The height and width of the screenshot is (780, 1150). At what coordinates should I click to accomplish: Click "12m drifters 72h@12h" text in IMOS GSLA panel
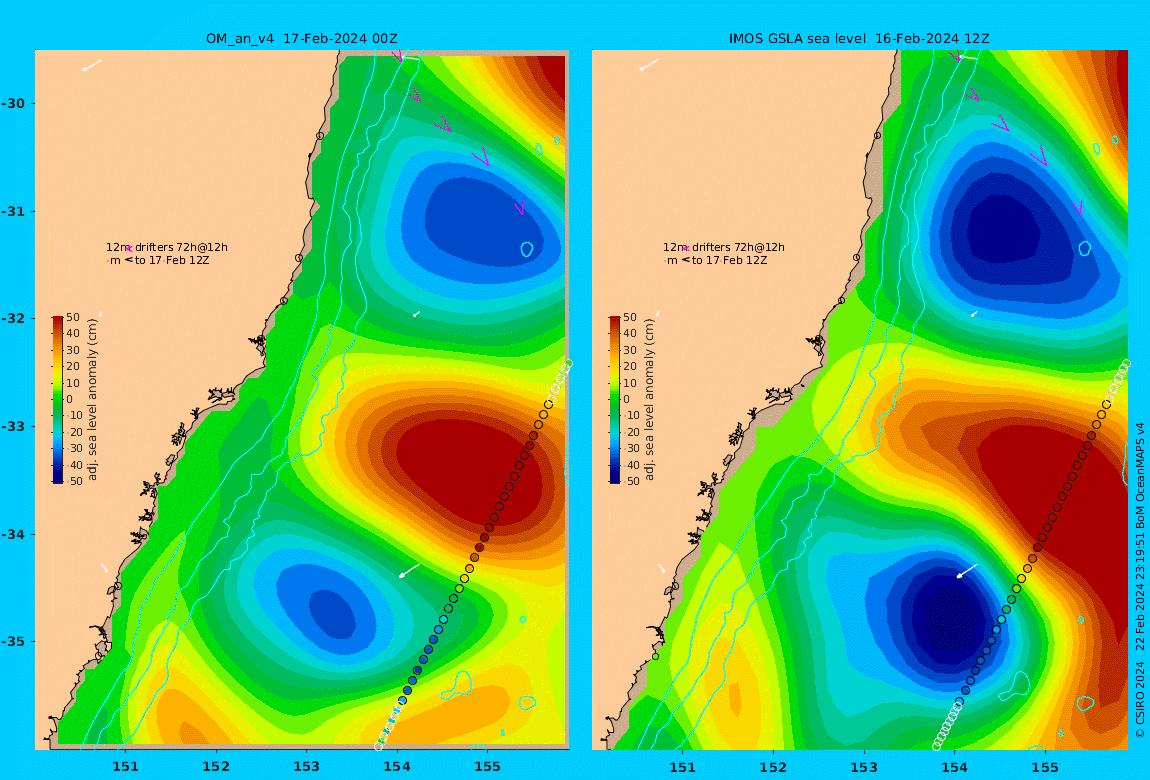click(725, 247)
